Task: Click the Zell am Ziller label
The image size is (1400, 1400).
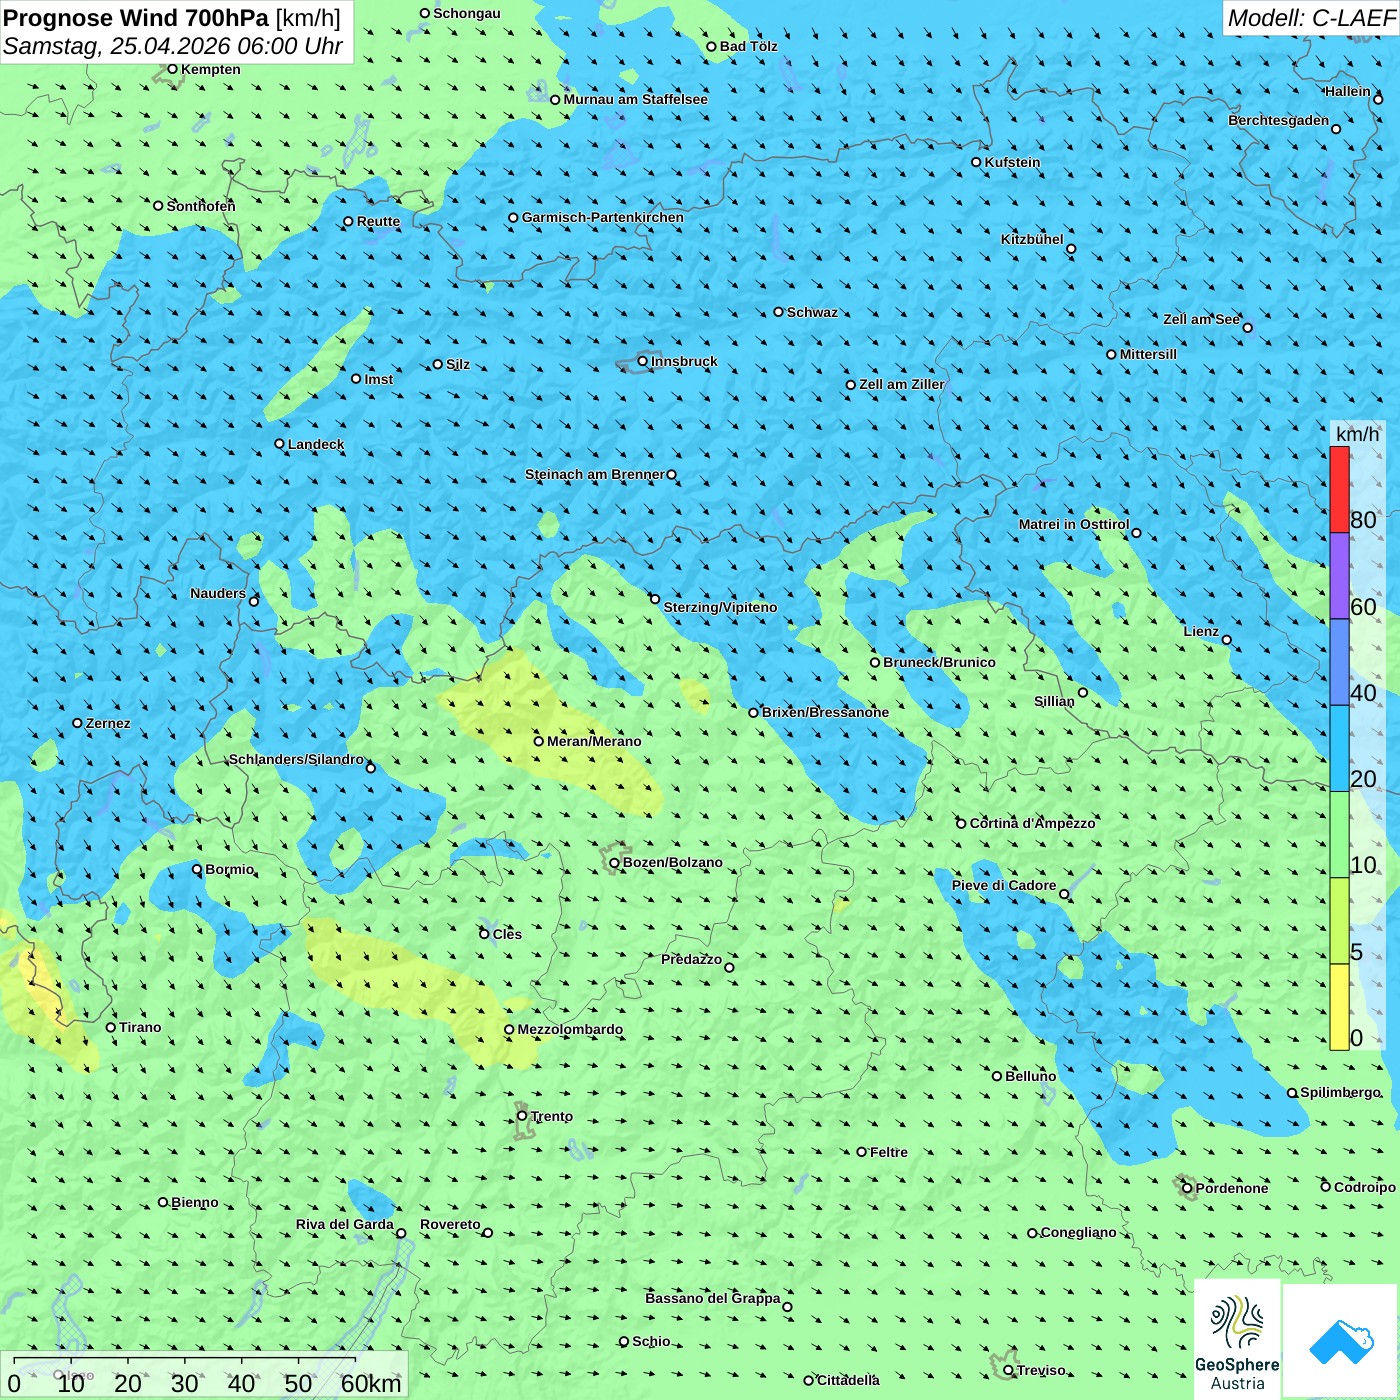Action: point(901,384)
